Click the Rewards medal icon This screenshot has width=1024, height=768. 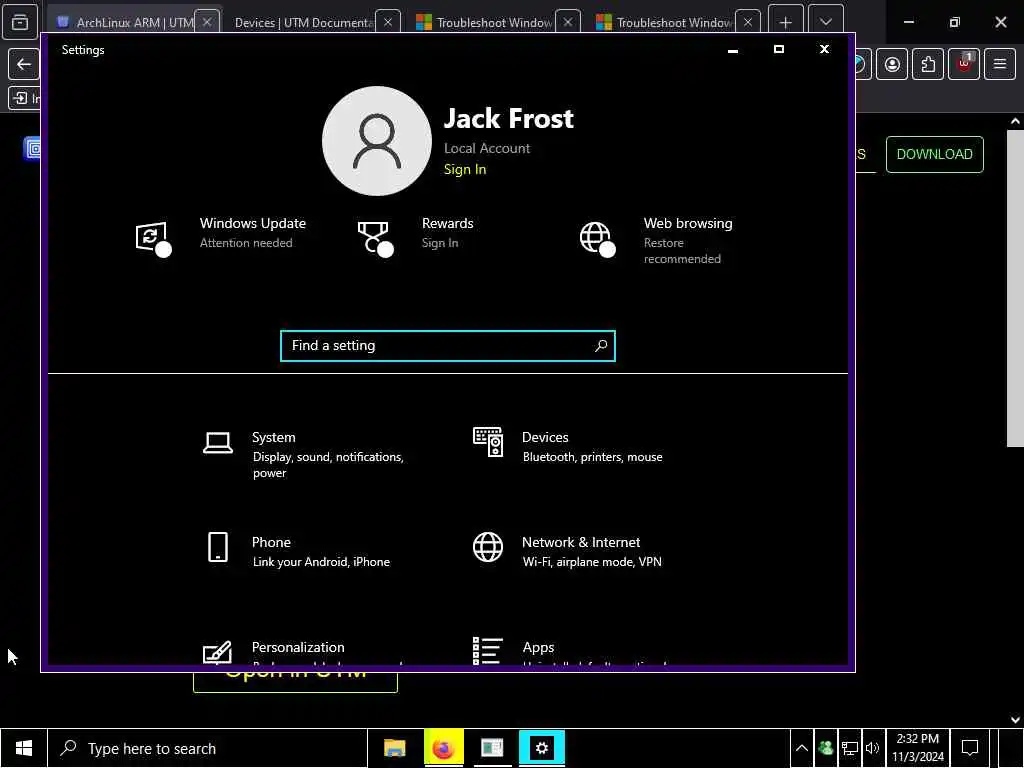[375, 238]
